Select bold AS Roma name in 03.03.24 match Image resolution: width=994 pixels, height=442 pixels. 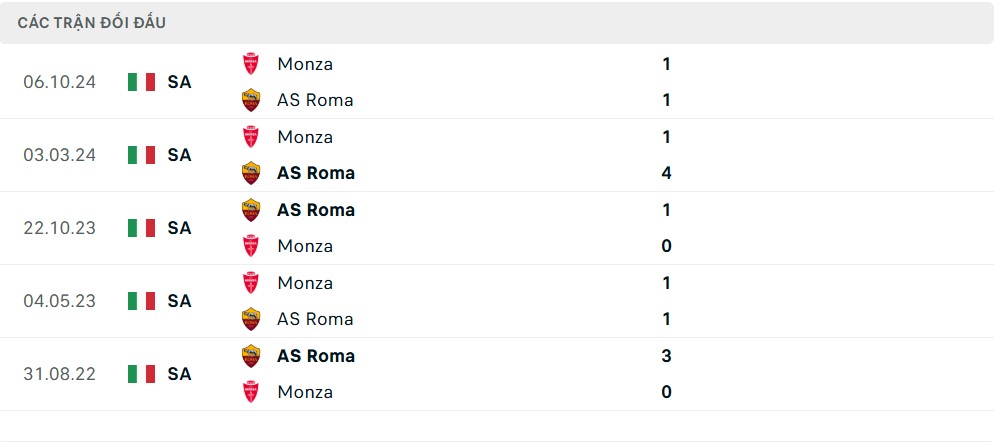point(316,173)
